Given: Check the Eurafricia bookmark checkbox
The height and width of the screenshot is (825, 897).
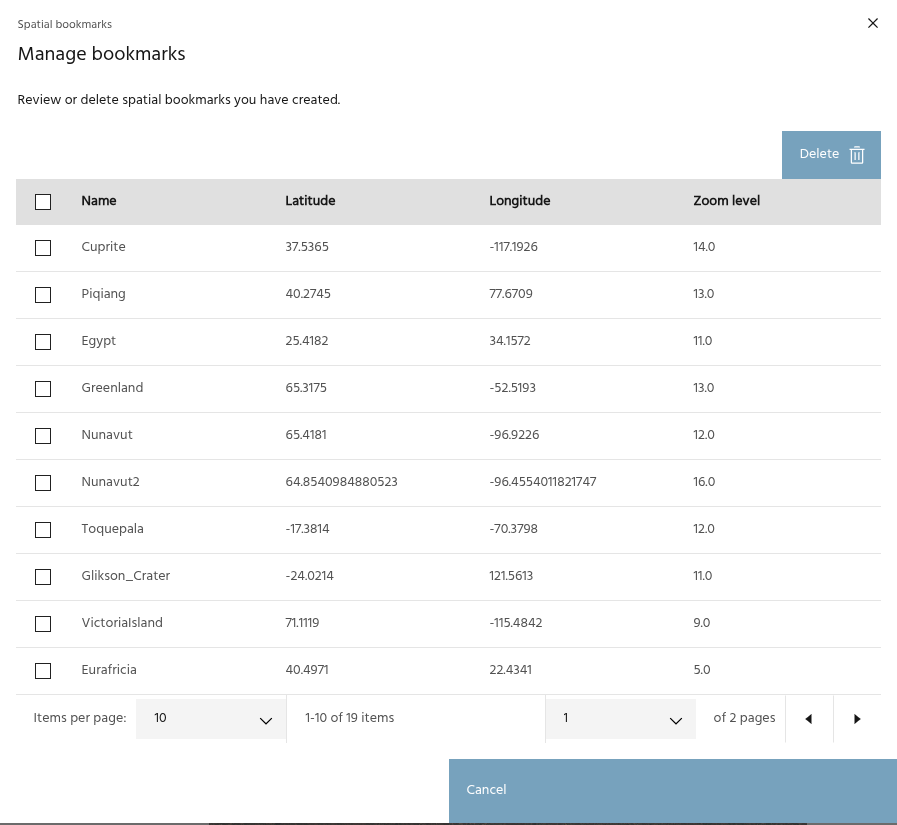Looking at the screenshot, I should coord(43,671).
